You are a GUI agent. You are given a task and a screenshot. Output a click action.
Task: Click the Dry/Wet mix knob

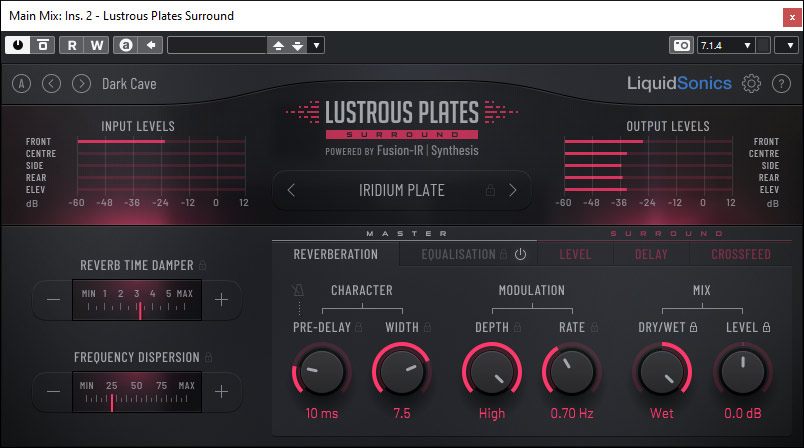[x=660, y=373]
